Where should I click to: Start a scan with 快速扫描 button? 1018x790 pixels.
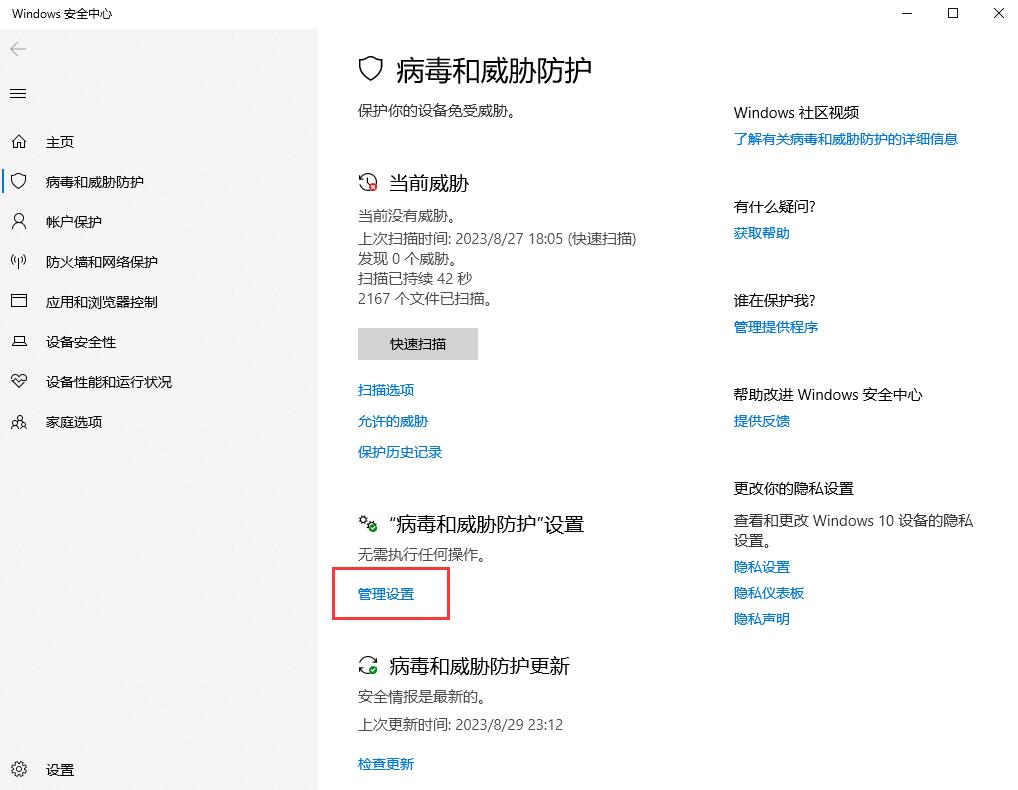tap(418, 344)
